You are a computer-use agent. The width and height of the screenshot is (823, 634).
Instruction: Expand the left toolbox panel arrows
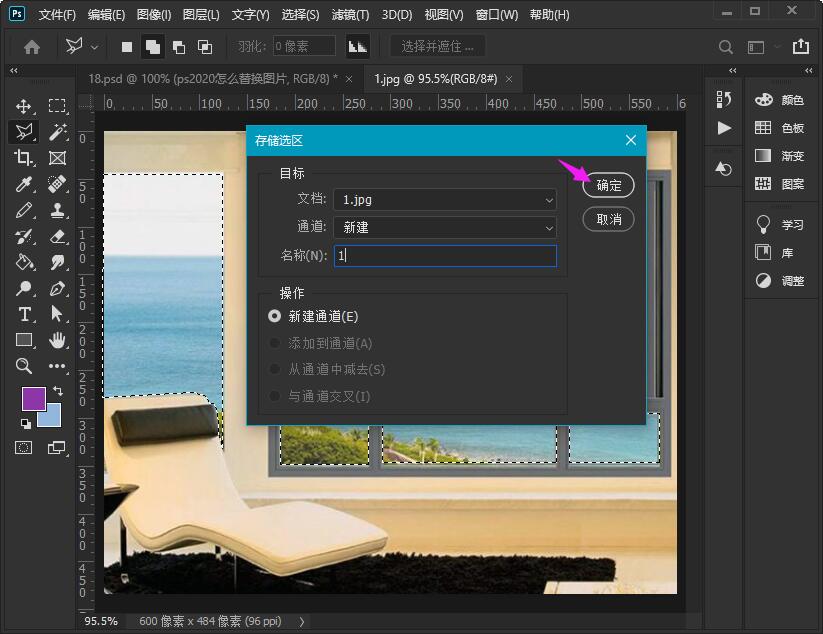point(14,70)
